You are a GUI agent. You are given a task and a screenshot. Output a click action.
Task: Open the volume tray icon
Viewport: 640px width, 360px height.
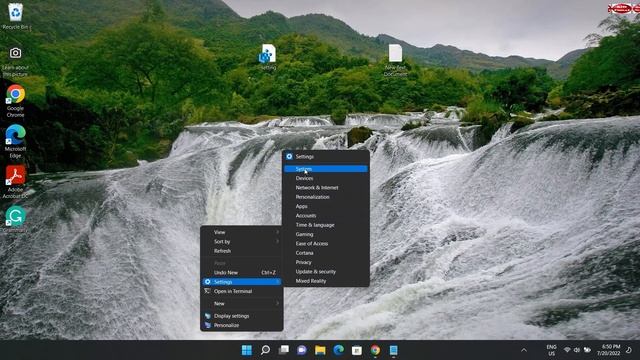point(577,350)
